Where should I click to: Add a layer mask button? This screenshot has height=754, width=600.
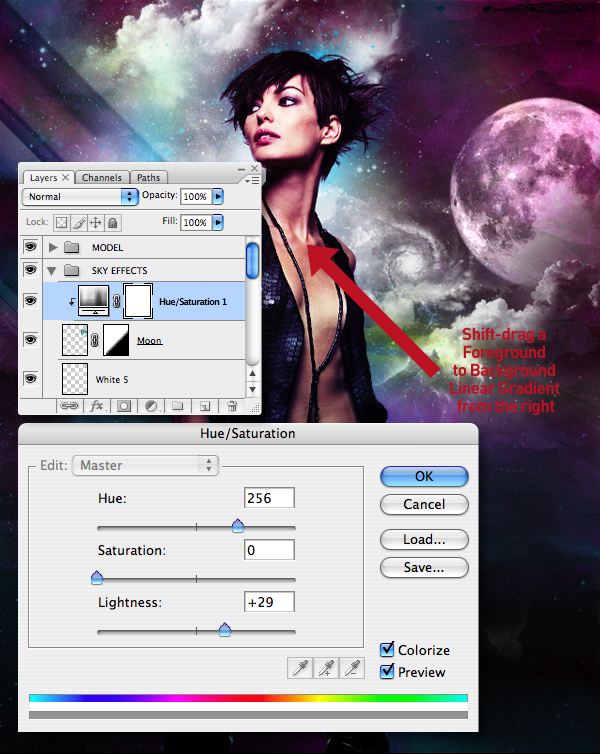[124, 406]
